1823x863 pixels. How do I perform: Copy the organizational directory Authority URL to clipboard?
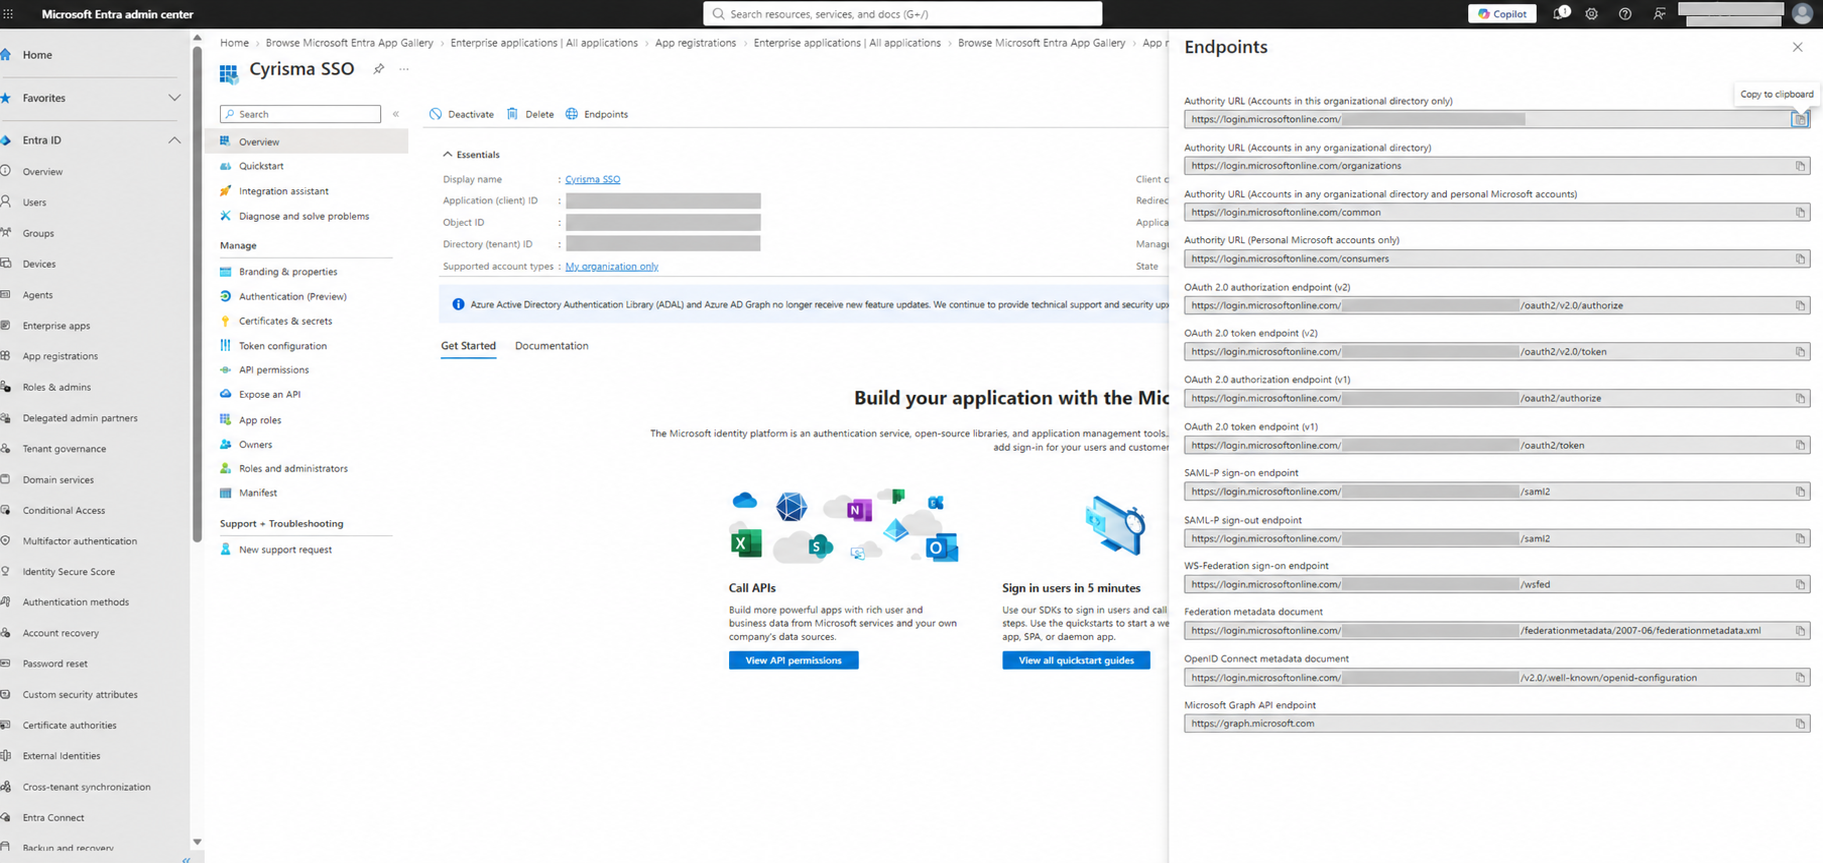1800,119
